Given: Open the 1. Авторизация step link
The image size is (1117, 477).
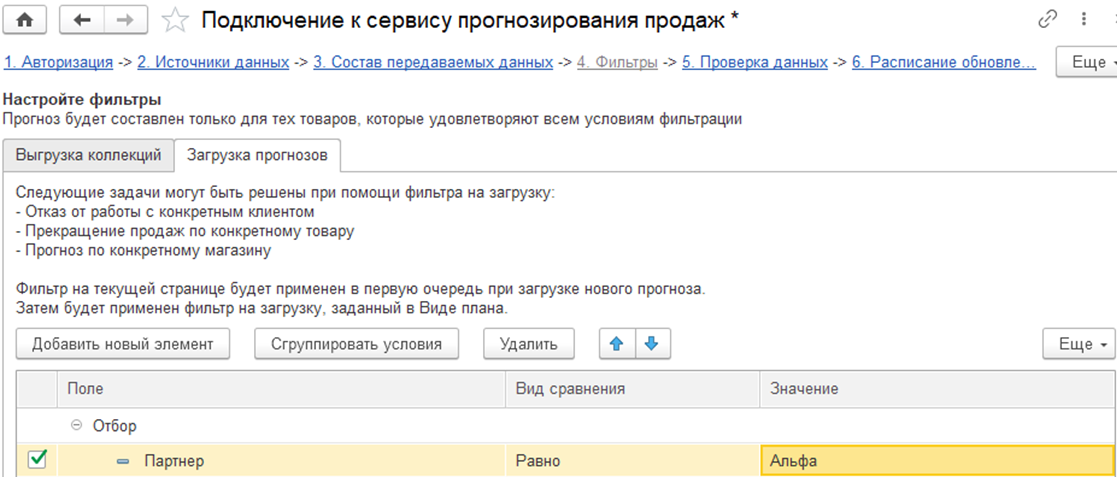Looking at the screenshot, I should coord(59,62).
